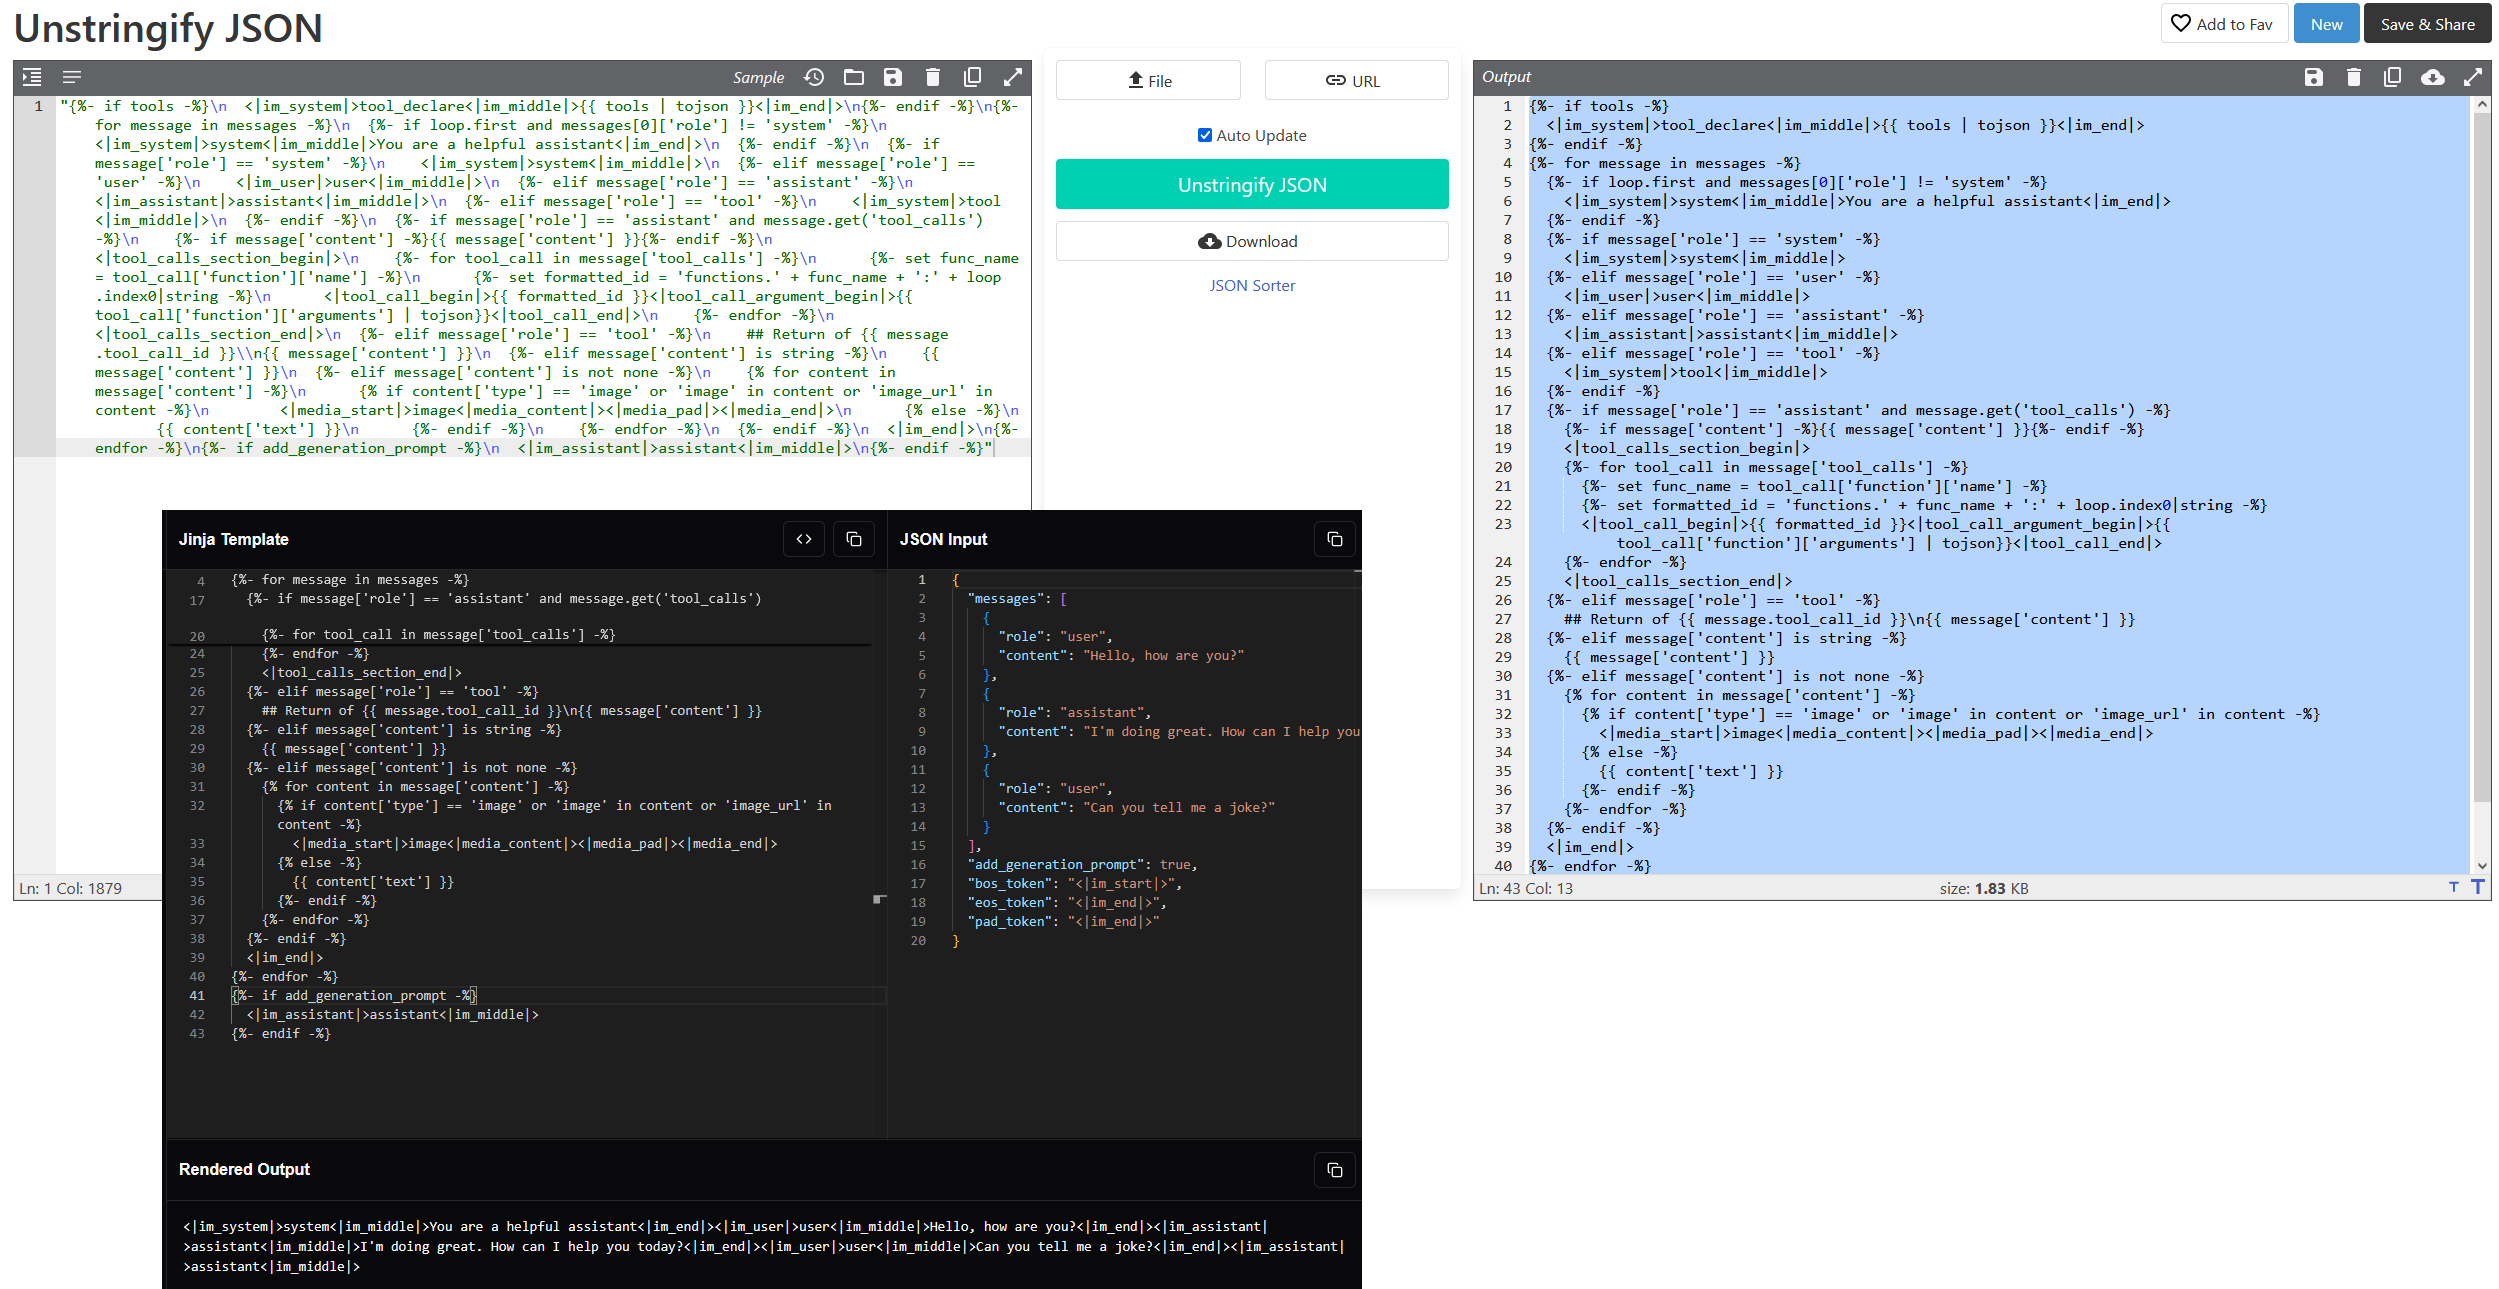
Task: Click line number 1 in the input editor
Action: [38, 106]
